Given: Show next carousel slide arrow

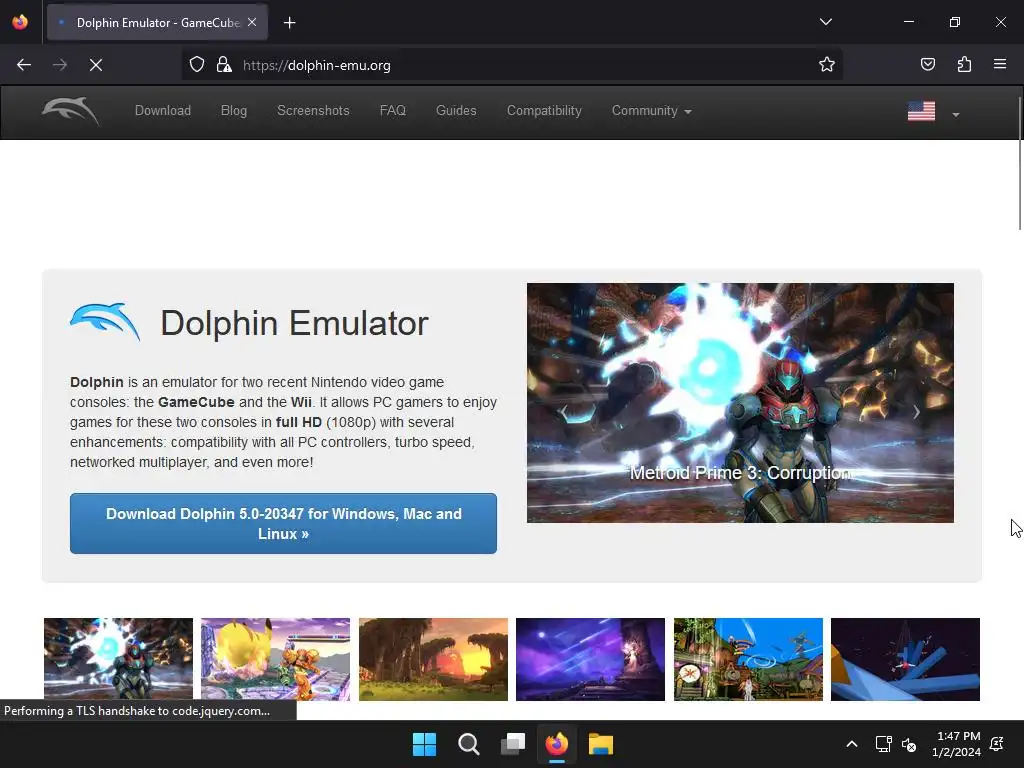Looking at the screenshot, I should (916, 411).
